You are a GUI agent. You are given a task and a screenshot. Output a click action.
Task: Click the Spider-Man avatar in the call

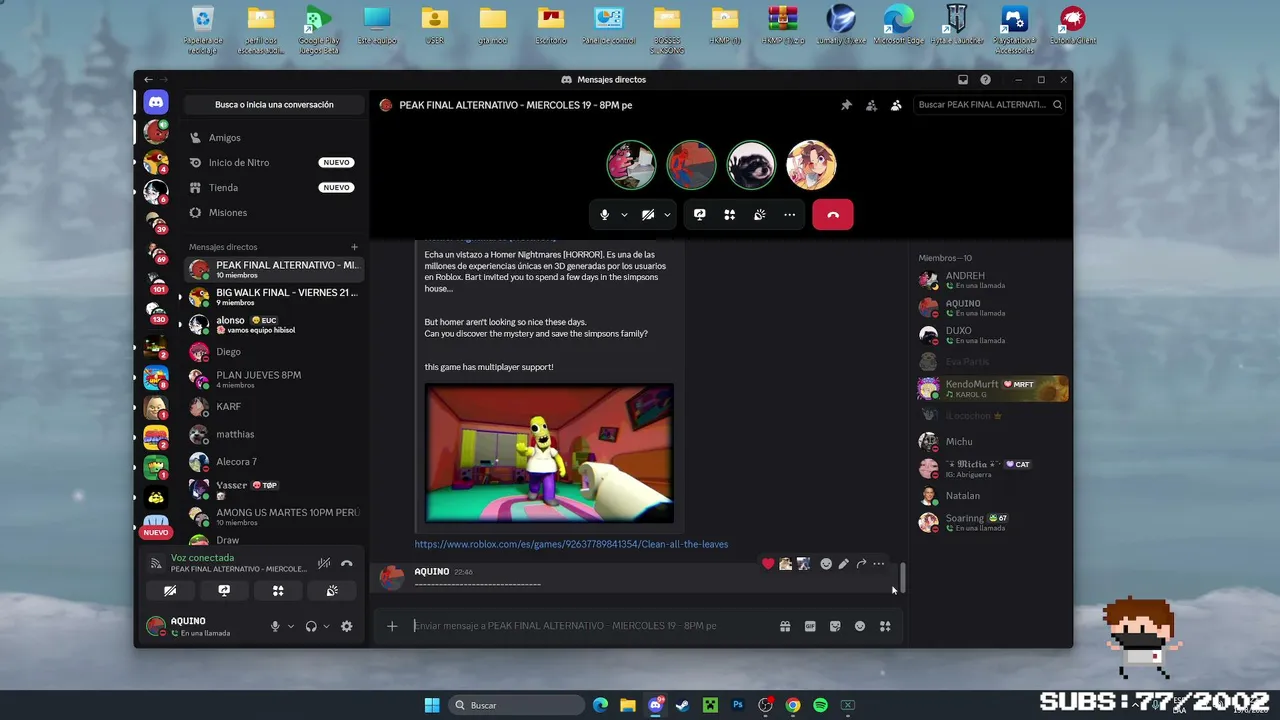point(691,165)
